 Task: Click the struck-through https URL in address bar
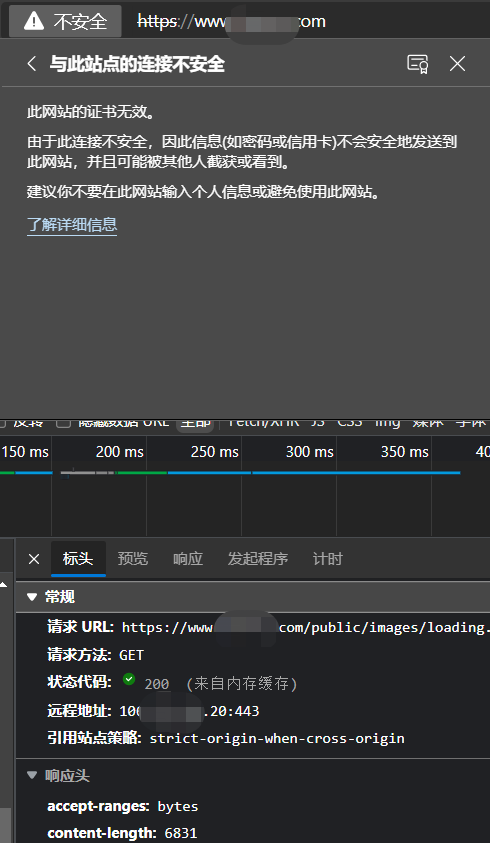tap(231, 22)
